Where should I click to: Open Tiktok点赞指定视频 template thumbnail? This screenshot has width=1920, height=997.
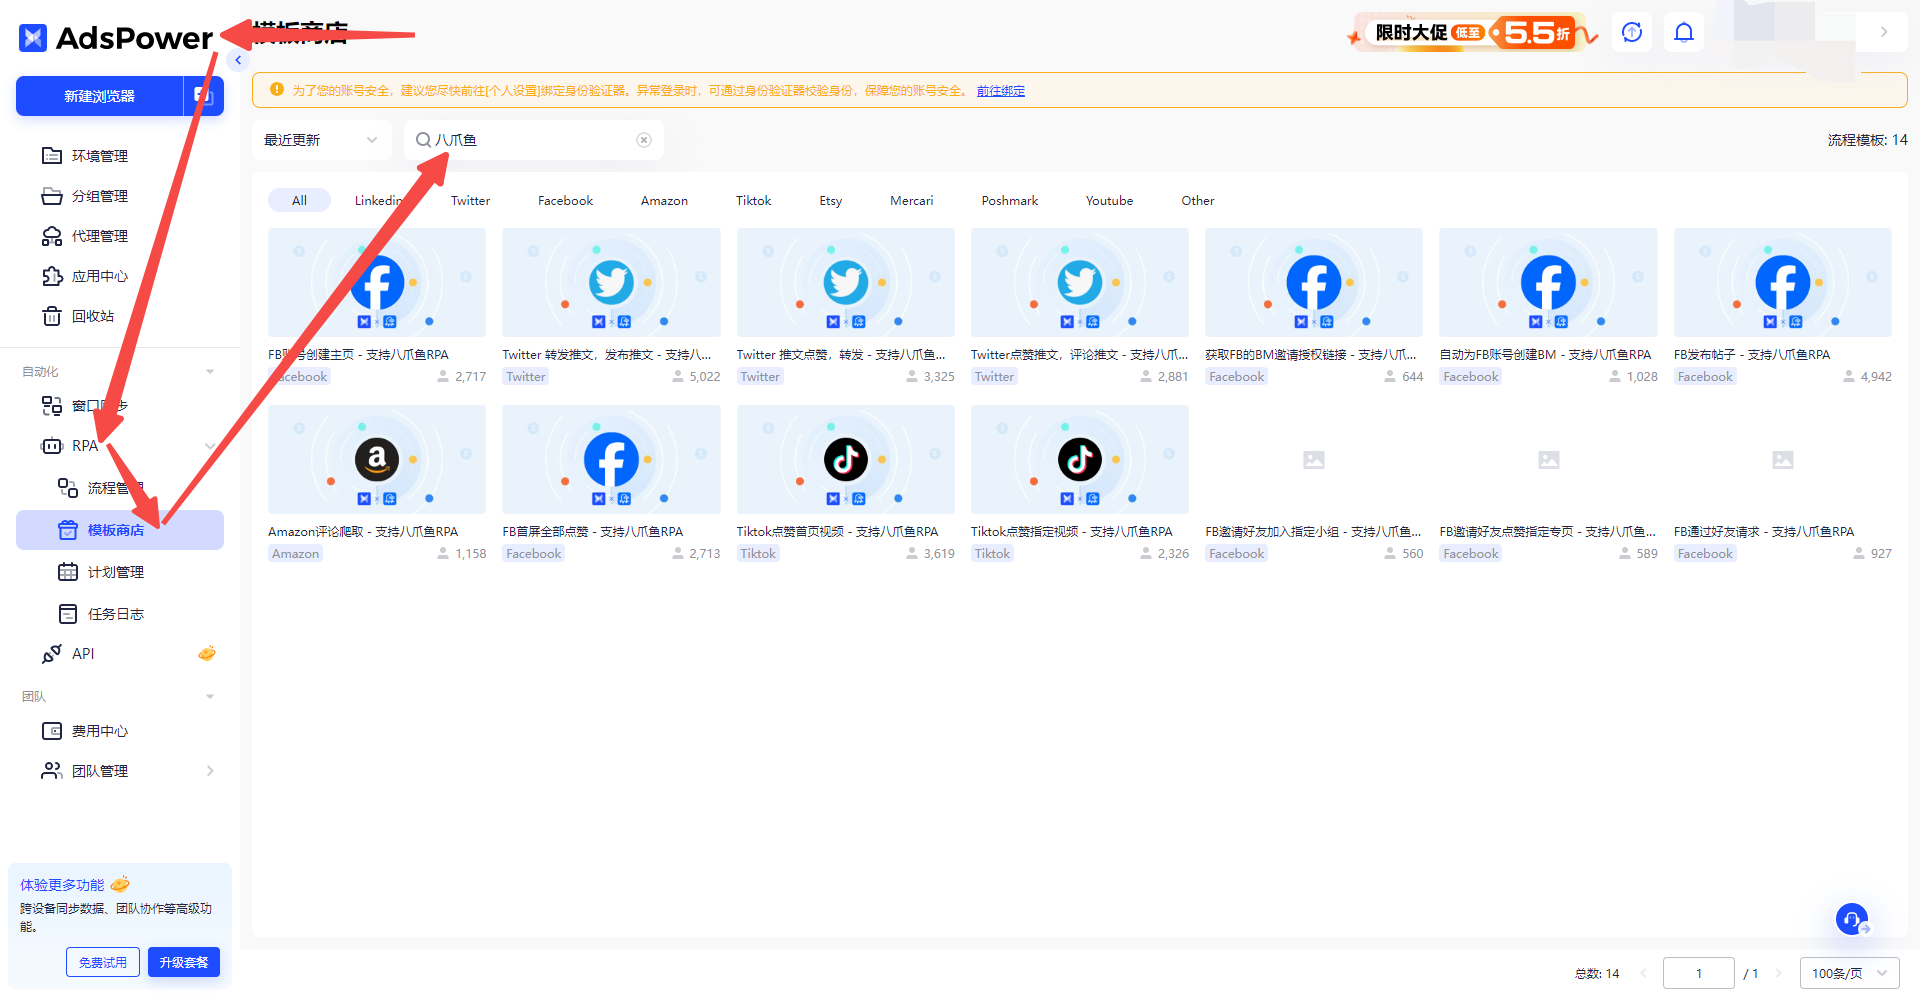[1080, 460]
